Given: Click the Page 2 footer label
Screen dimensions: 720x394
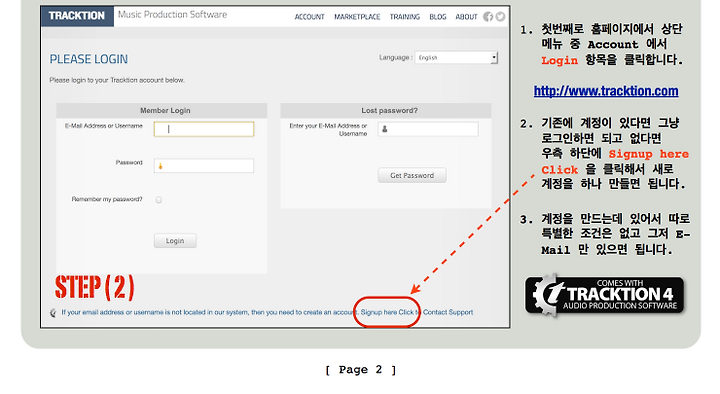Looking at the screenshot, I should pos(360,370).
